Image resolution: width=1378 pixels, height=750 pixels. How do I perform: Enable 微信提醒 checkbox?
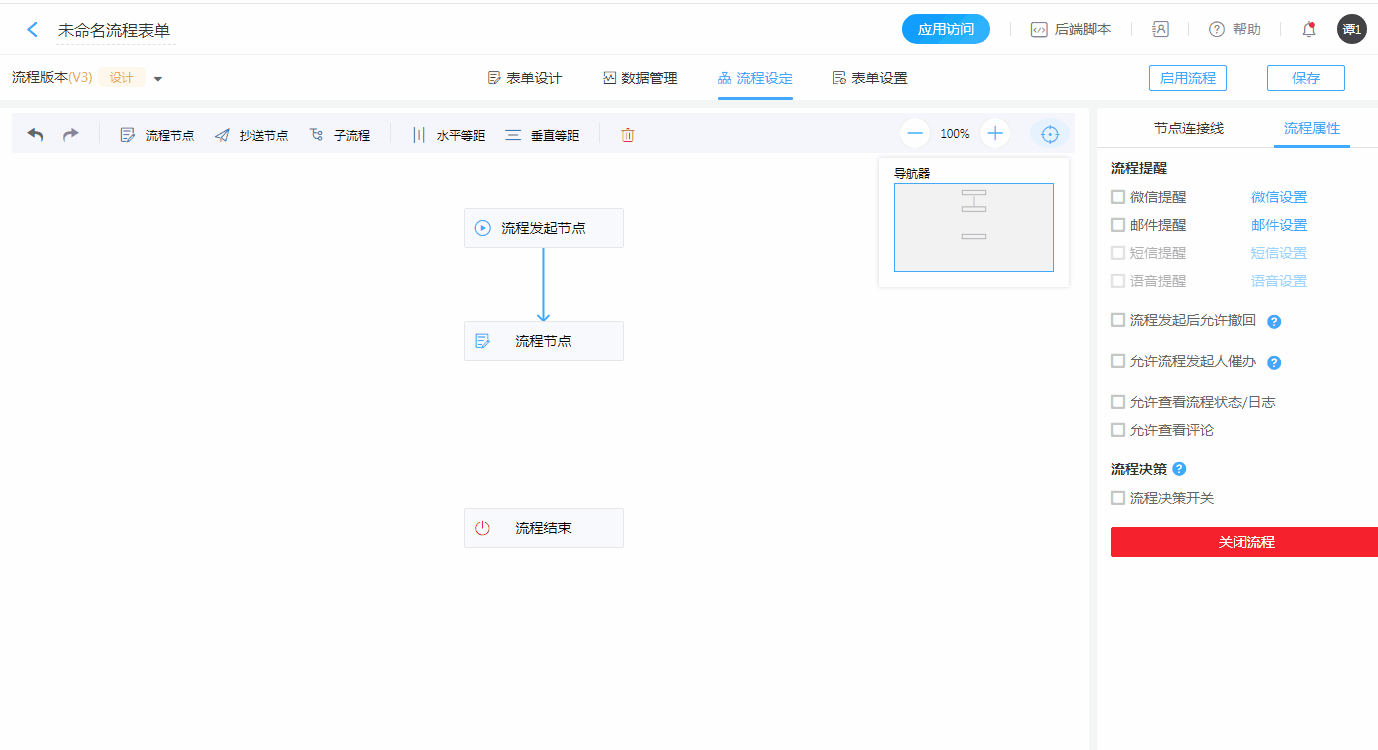1118,197
